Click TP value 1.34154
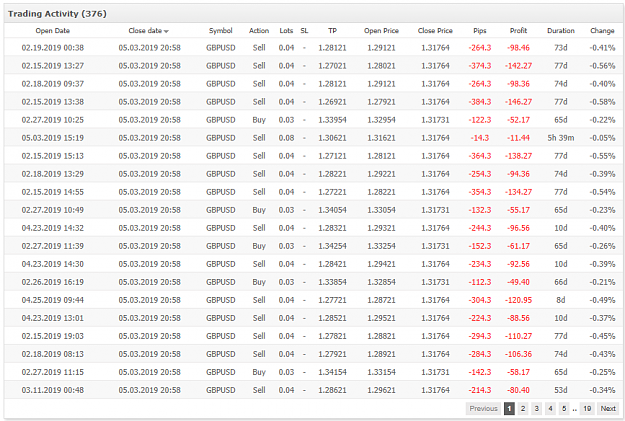The width and height of the screenshot is (625, 421). tap(332, 372)
